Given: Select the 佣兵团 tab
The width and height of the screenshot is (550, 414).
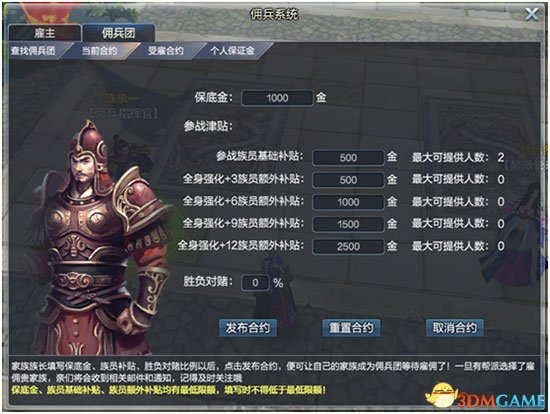Looking at the screenshot, I should (x=119, y=33).
